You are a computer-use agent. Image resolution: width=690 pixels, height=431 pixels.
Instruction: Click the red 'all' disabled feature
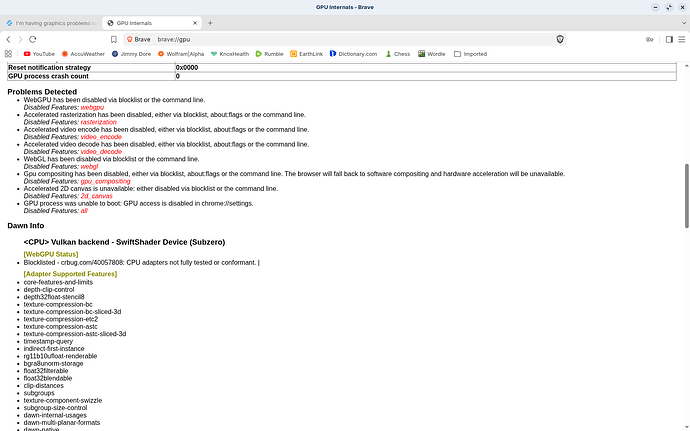point(84,211)
